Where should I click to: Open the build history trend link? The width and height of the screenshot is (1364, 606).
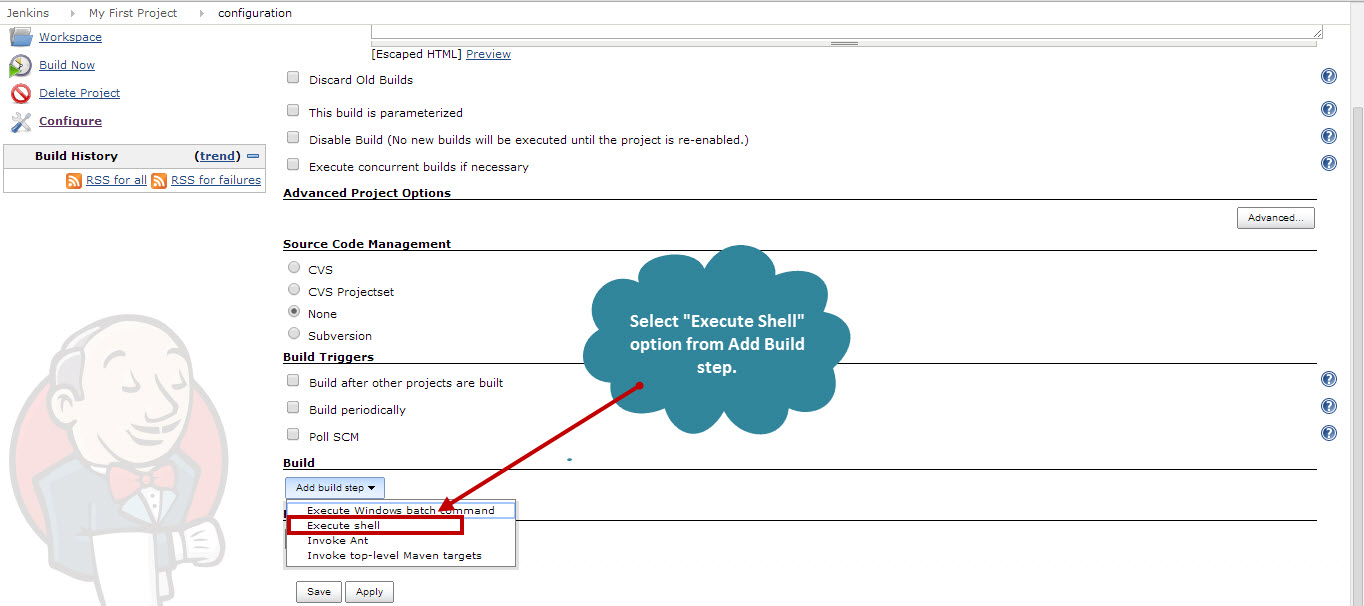click(218, 156)
